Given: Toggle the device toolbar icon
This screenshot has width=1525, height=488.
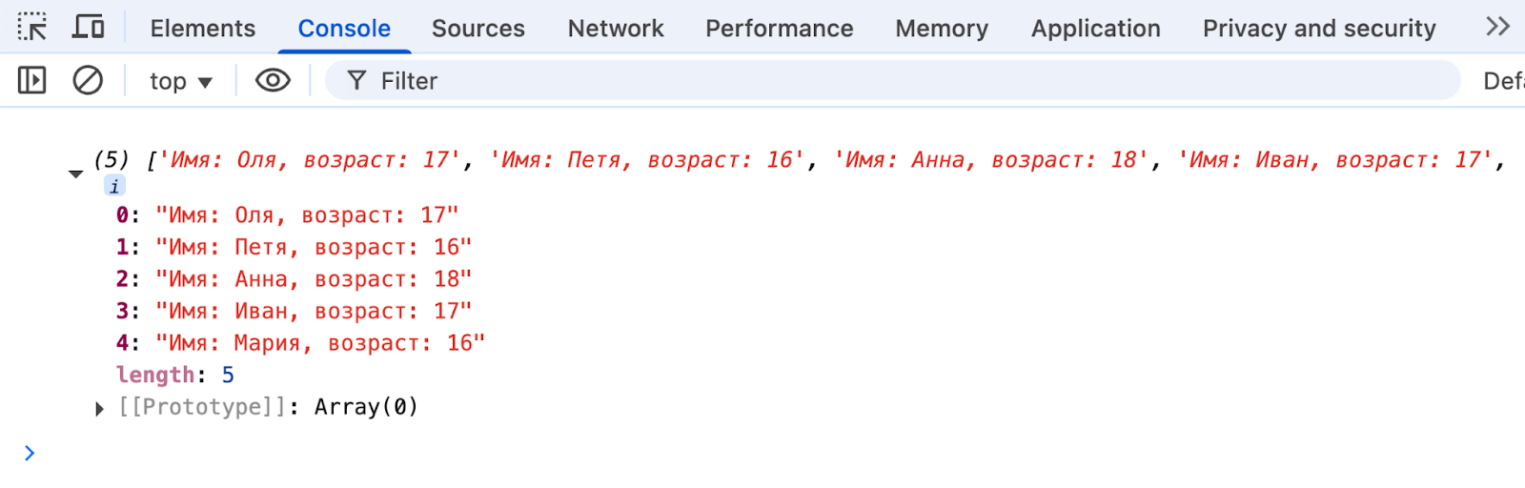Looking at the screenshot, I should 89,27.
